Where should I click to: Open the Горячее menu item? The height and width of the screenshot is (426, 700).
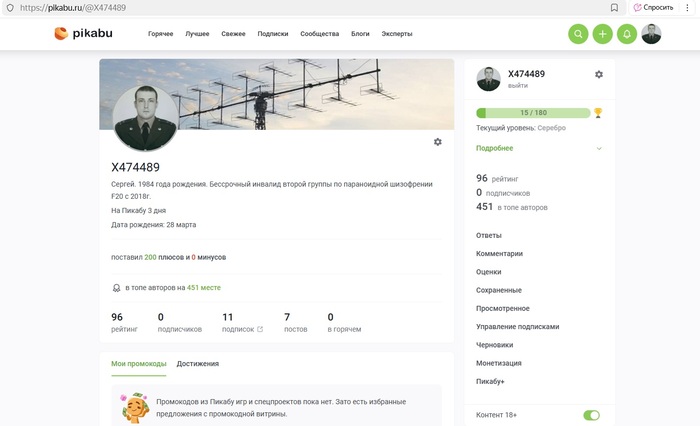(x=160, y=34)
